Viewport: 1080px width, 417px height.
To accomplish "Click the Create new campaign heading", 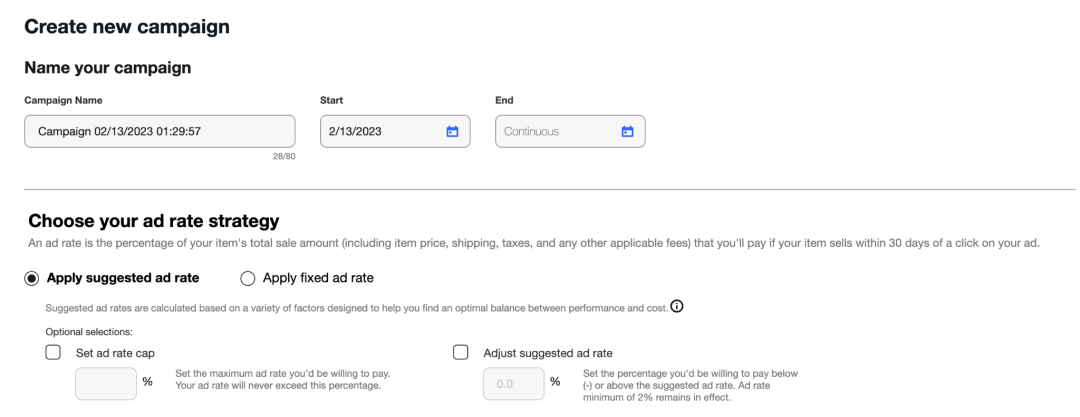I will (x=127, y=27).
